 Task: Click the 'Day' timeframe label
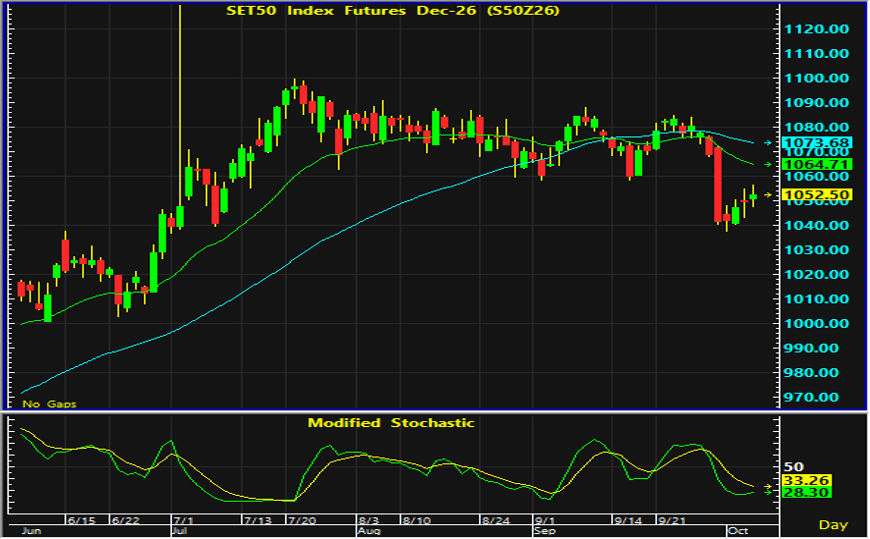tap(833, 525)
